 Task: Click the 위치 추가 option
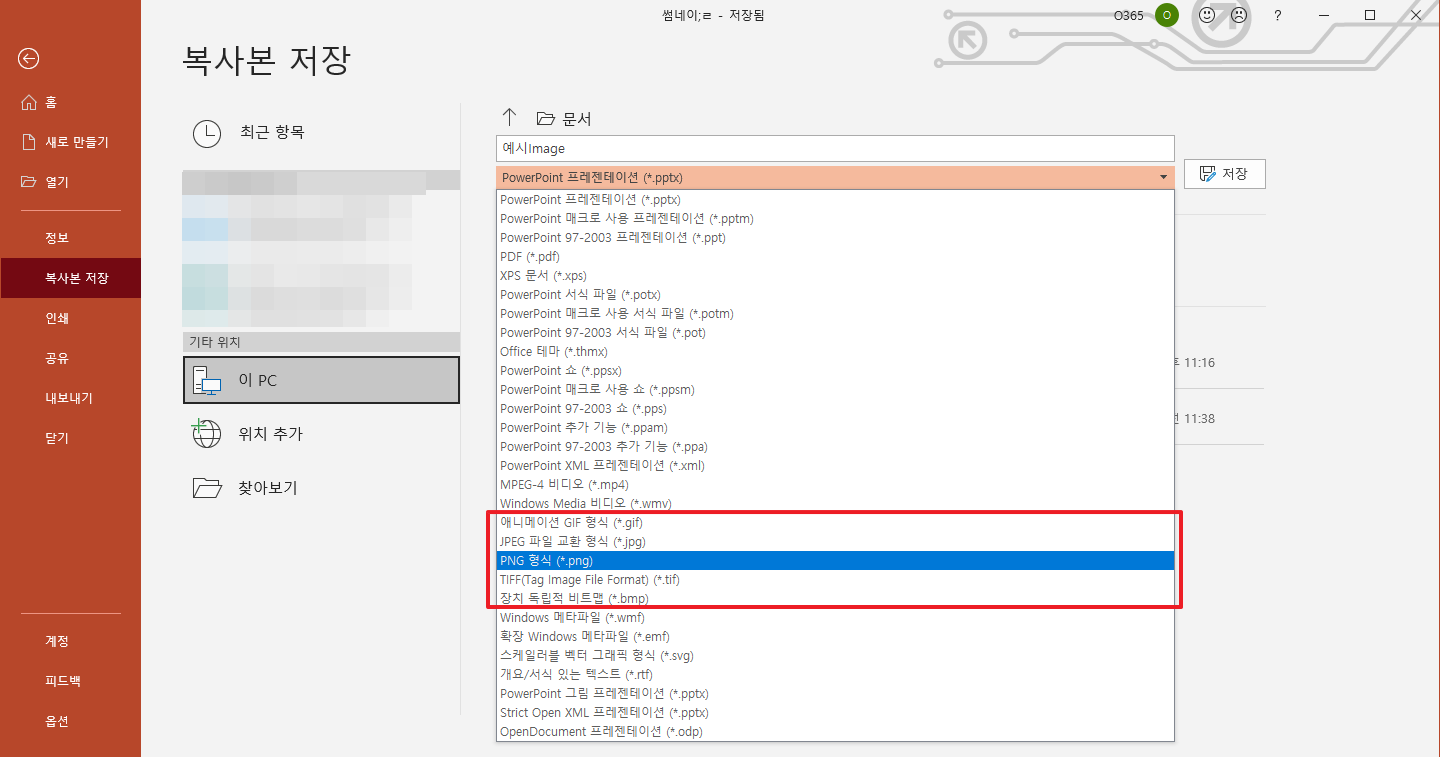point(321,434)
